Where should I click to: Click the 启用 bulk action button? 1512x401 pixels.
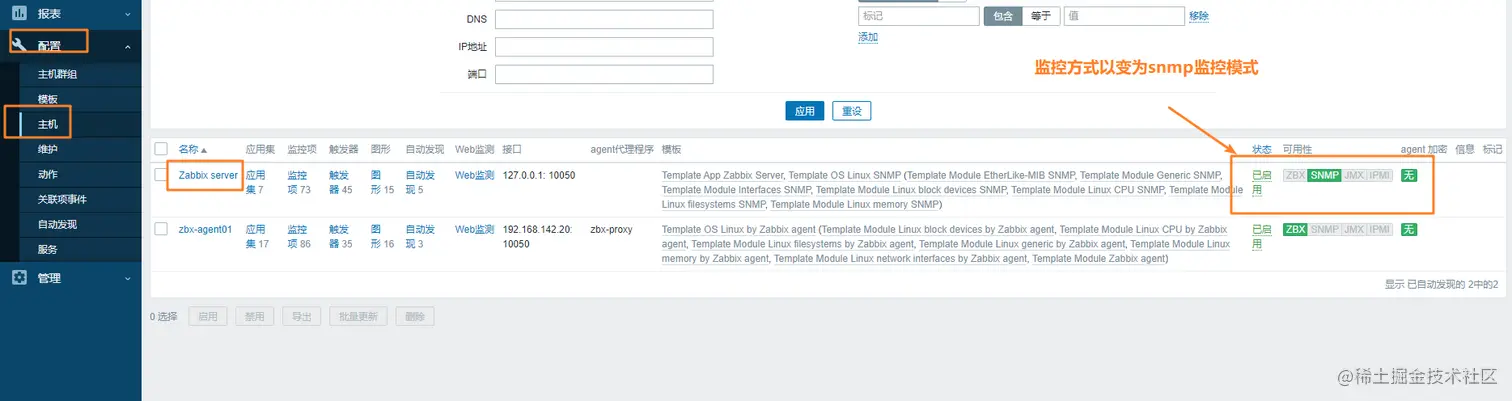207,316
